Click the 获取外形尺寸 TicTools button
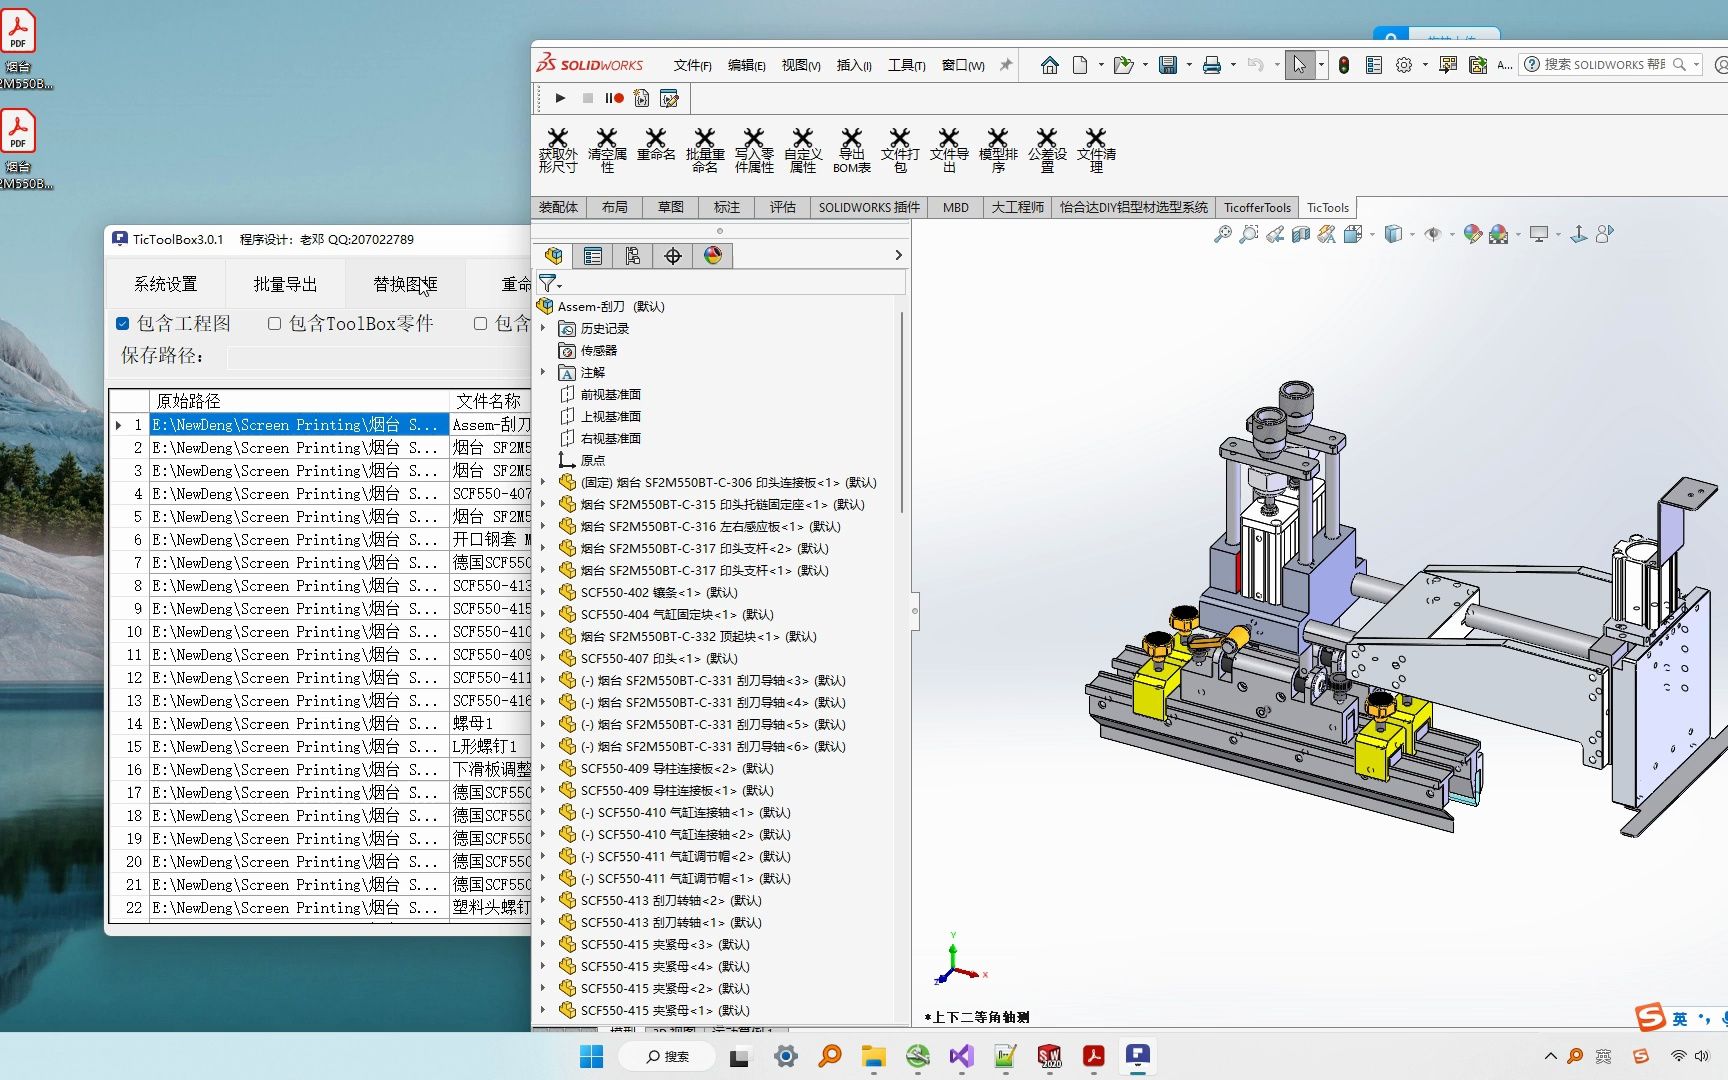1728x1080 pixels. tap(558, 150)
